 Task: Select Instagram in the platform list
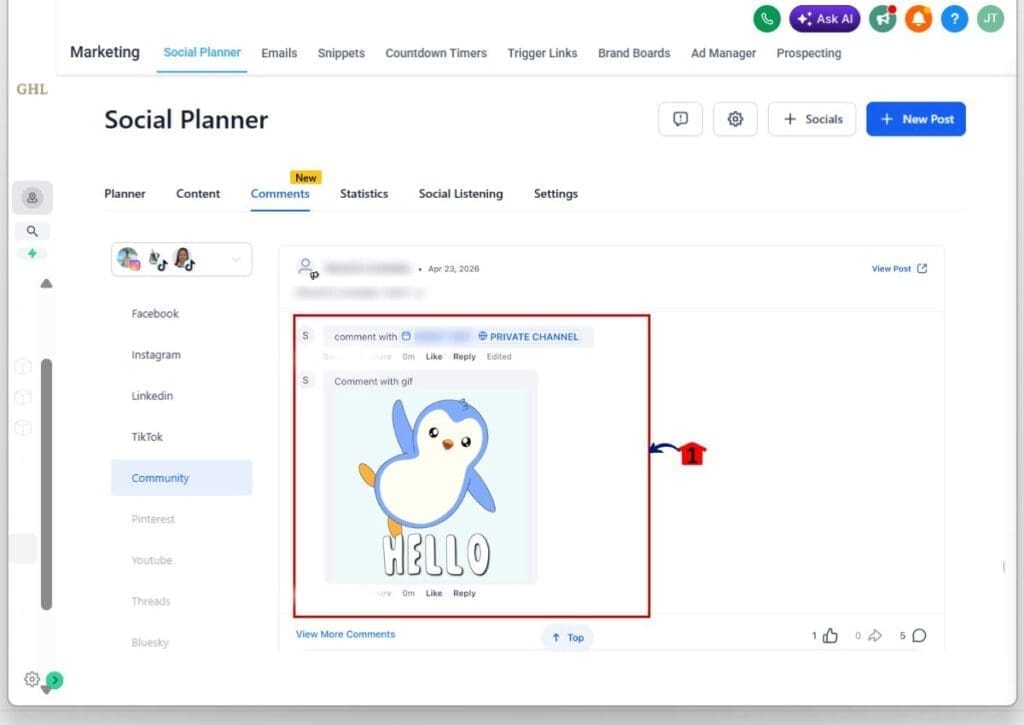(x=156, y=355)
